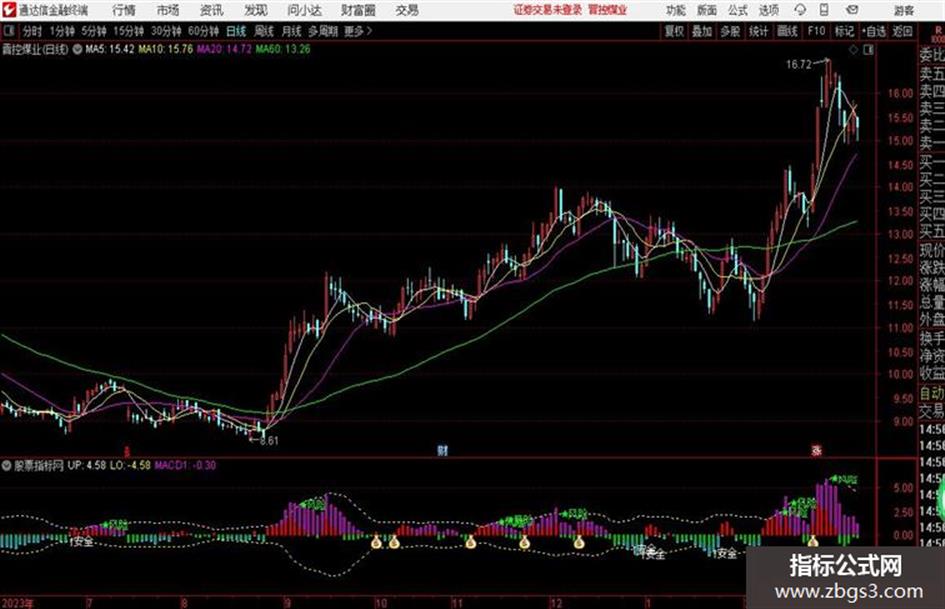This screenshot has height=609, width=945.
Task: Switch to the 30分钟 period
Action: pos(166,31)
